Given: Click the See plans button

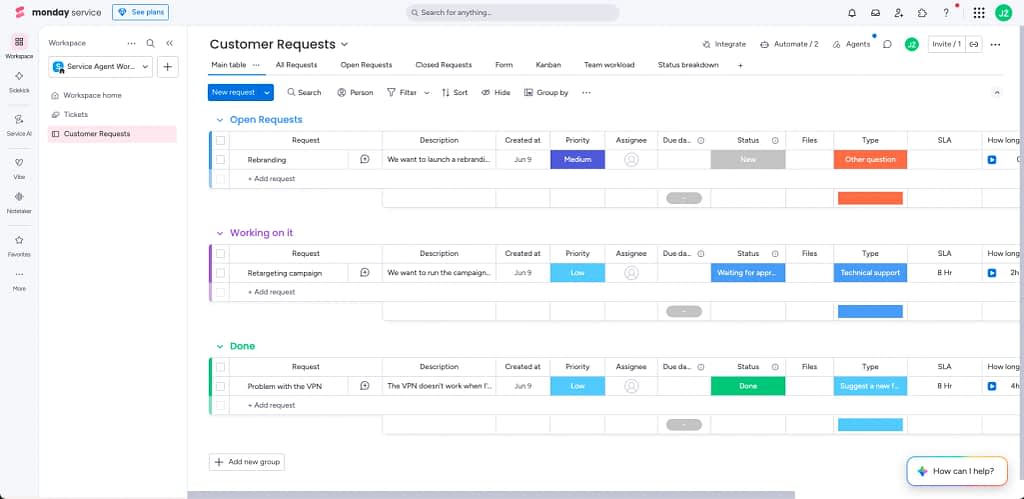Looking at the screenshot, I should (140, 12).
